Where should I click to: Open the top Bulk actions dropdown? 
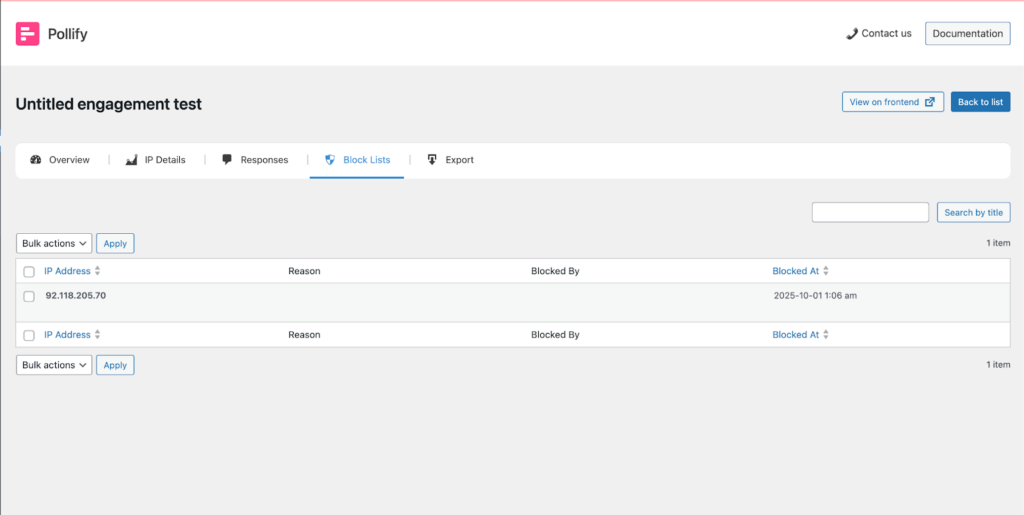click(x=54, y=243)
